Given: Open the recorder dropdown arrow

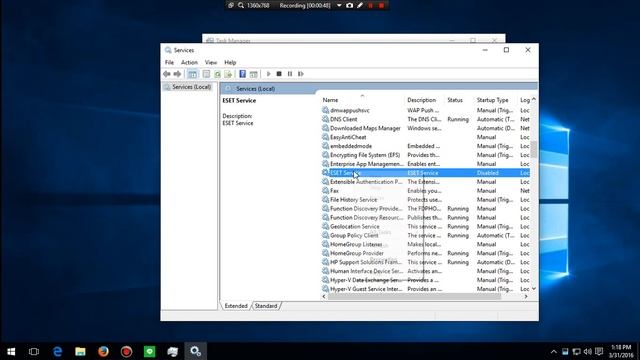Looking at the screenshot, I should coord(339,5).
